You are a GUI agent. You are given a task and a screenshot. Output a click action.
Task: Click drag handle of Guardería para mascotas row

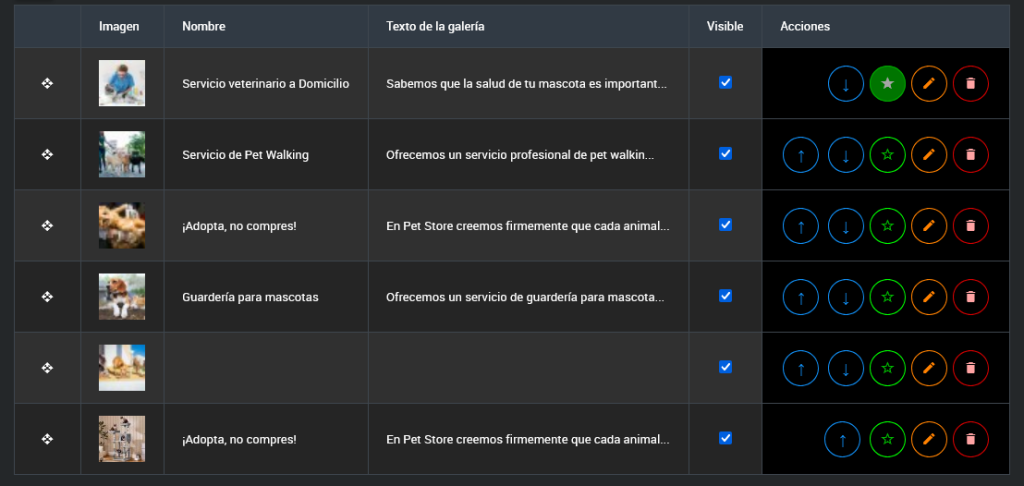[47, 297]
